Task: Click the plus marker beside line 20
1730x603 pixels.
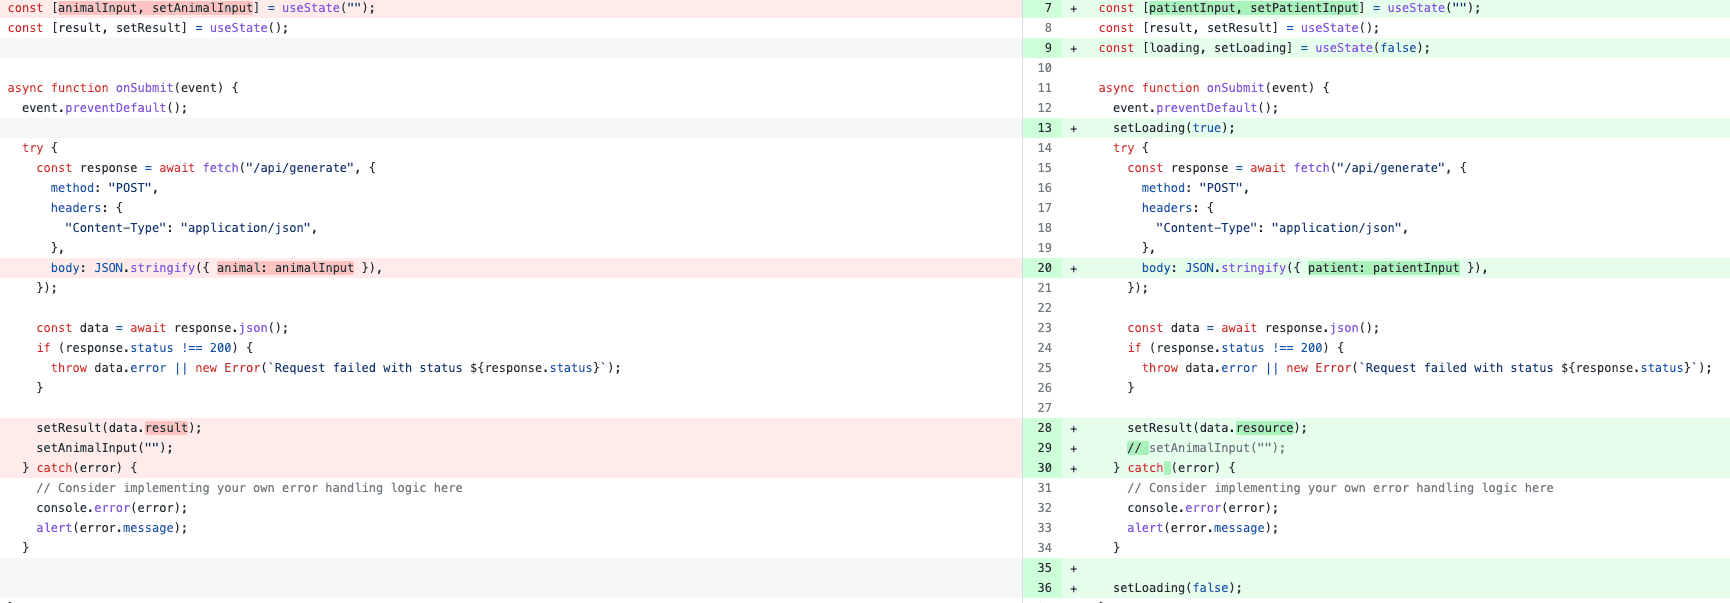Action: click(1074, 268)
